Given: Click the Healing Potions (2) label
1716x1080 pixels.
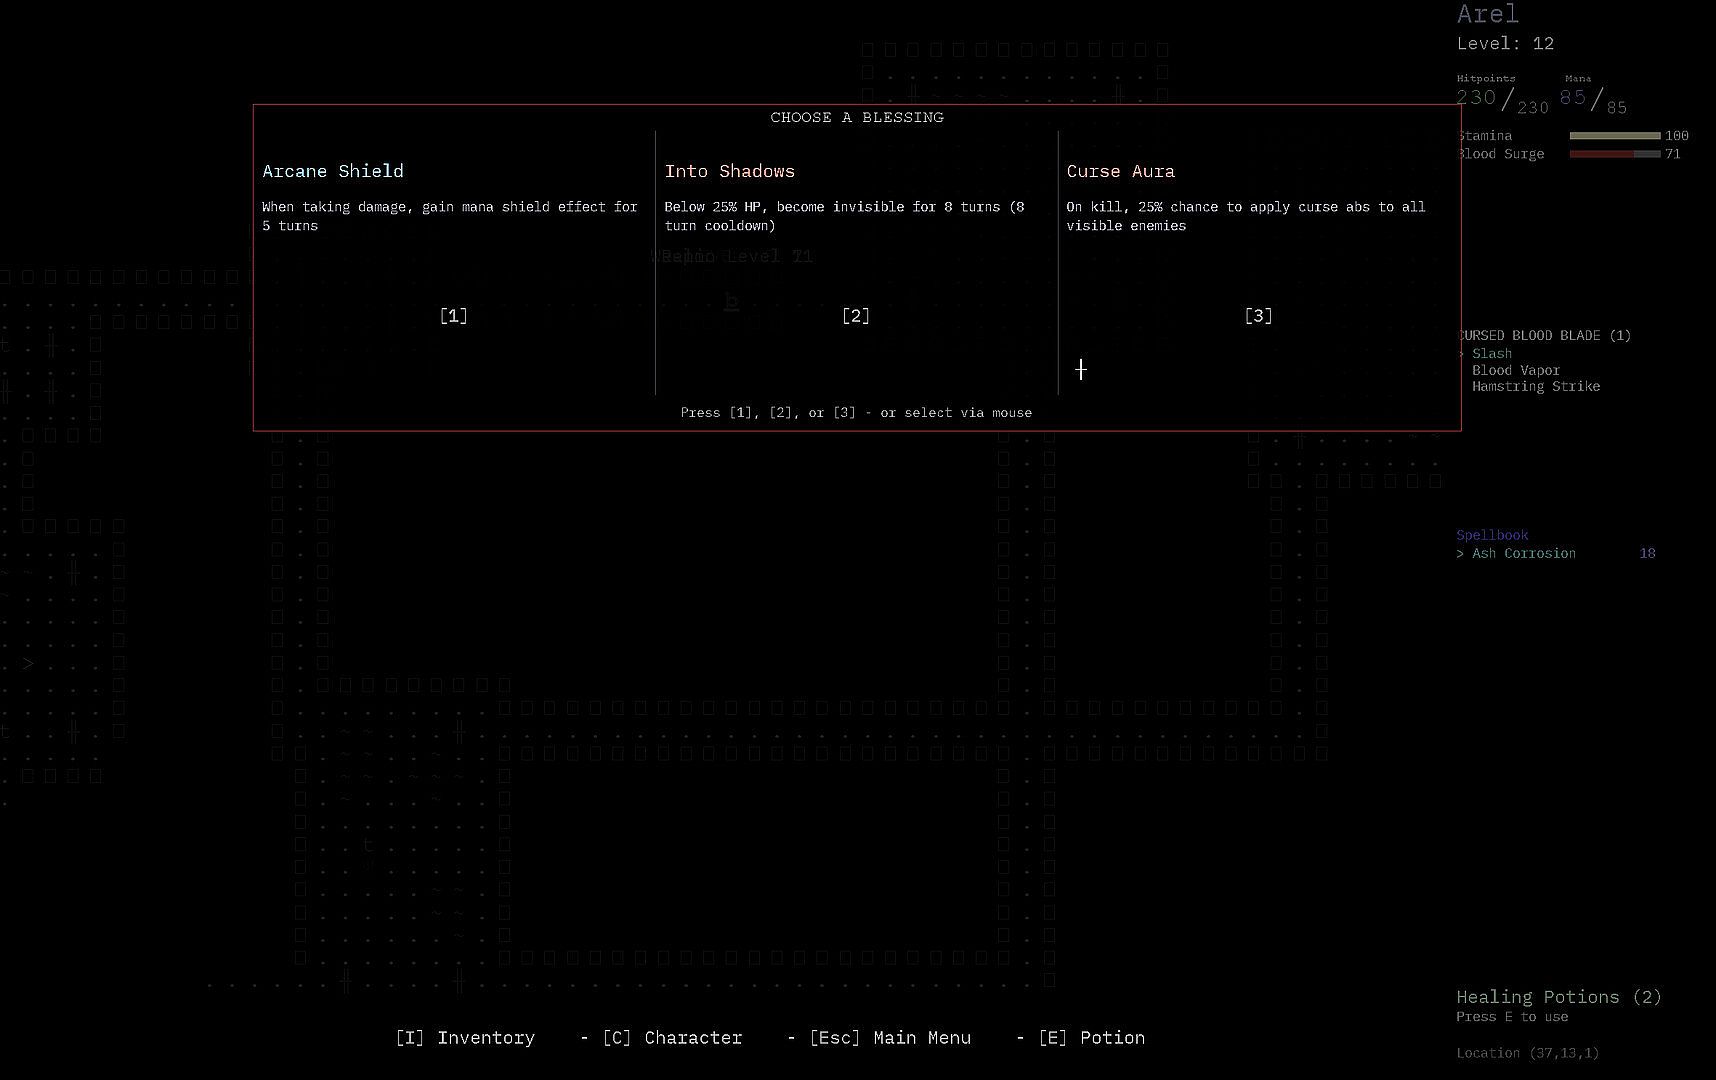Looking at the screenshot, I should point(1558,997).
